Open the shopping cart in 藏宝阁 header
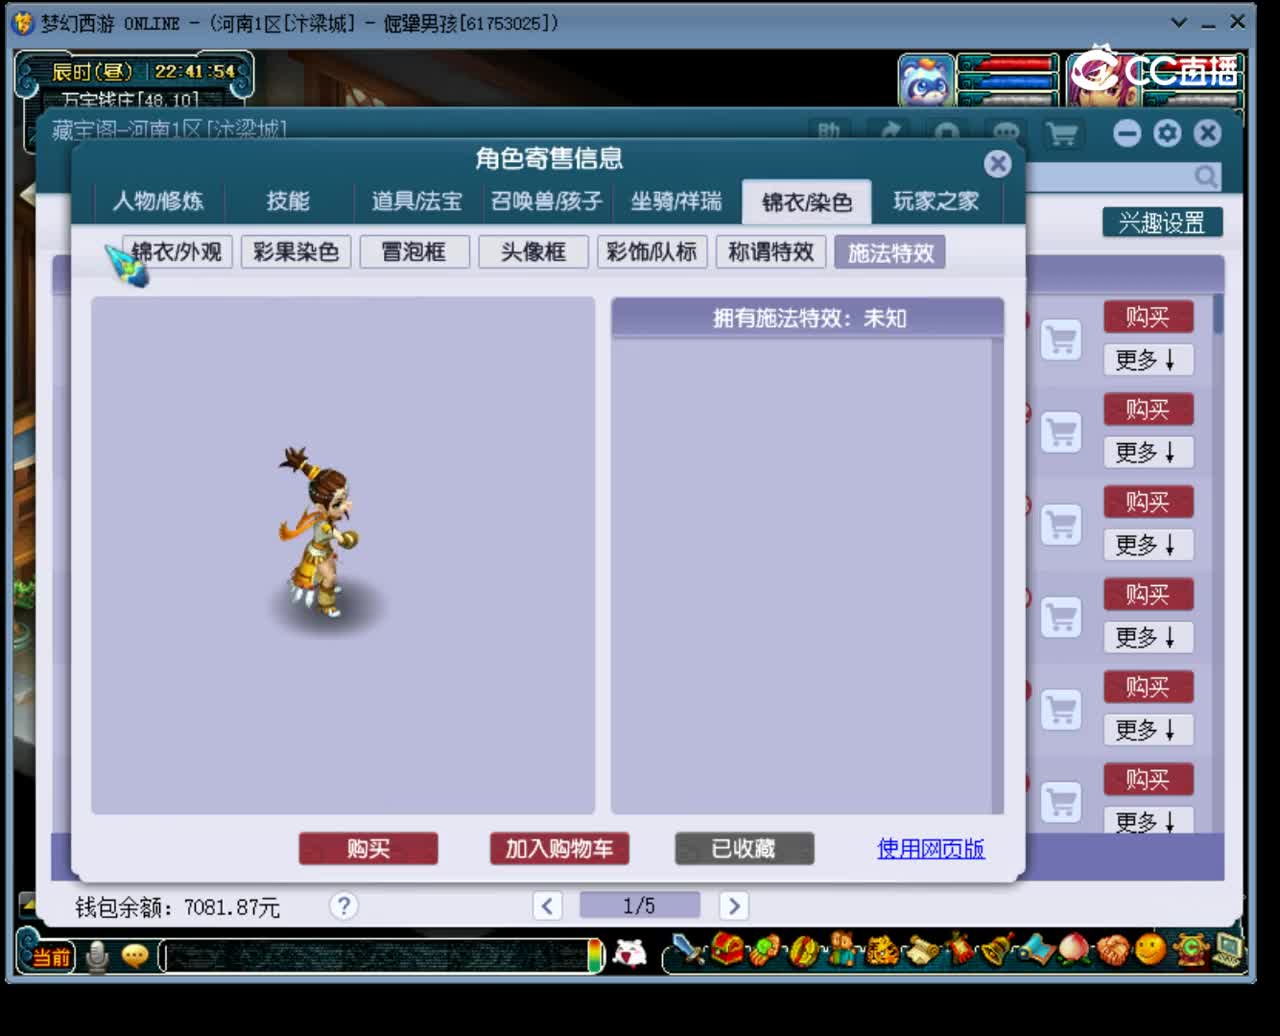The width and height of the screenshot is (1280, 1036). pyautogui.click(x=1061, y=134)
